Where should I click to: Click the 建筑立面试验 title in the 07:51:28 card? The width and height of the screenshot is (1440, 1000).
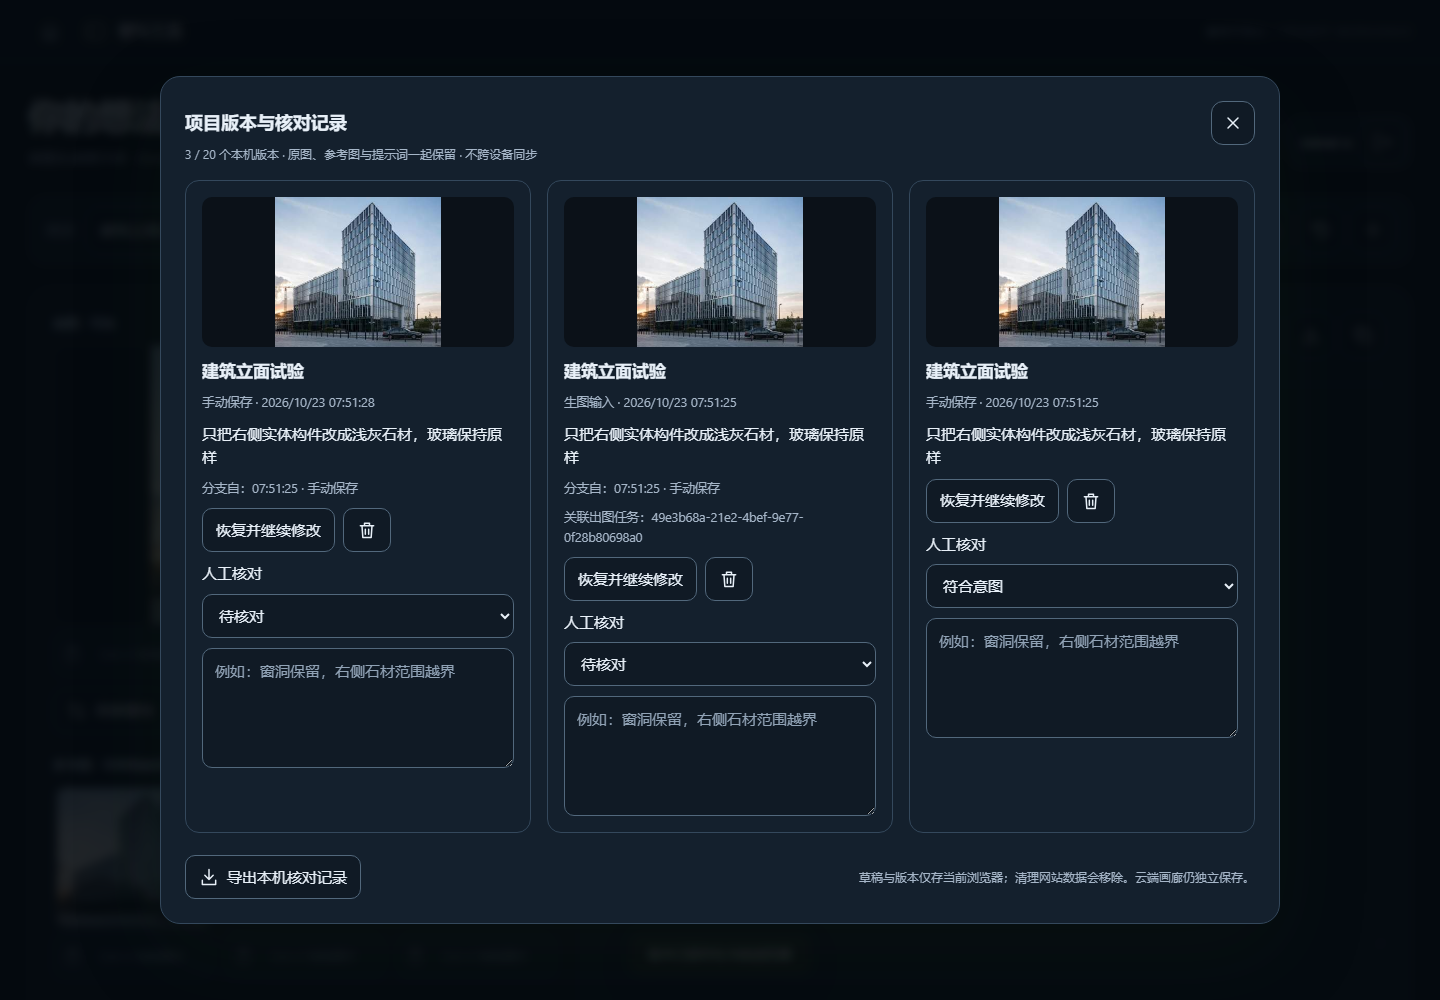pos(253,371)
